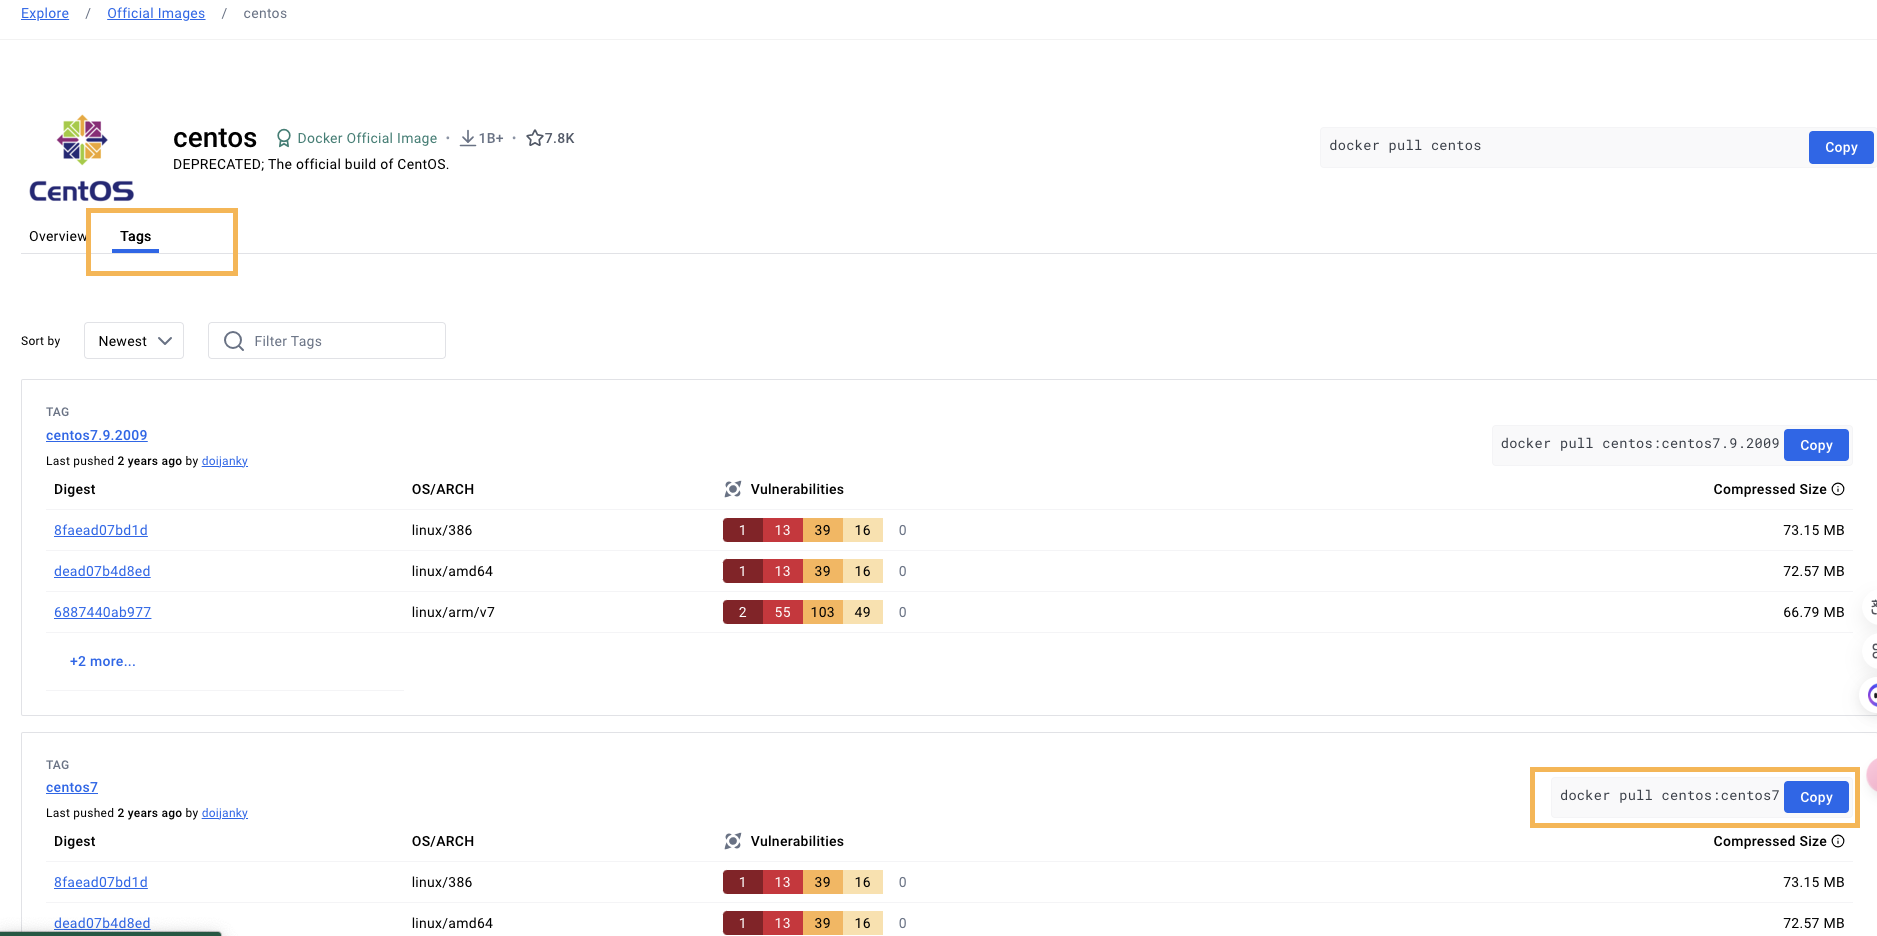Image resolution: width=1877 pixels, height=936 pixels.
Task: Click the download count icon
Action: (467, 138)
